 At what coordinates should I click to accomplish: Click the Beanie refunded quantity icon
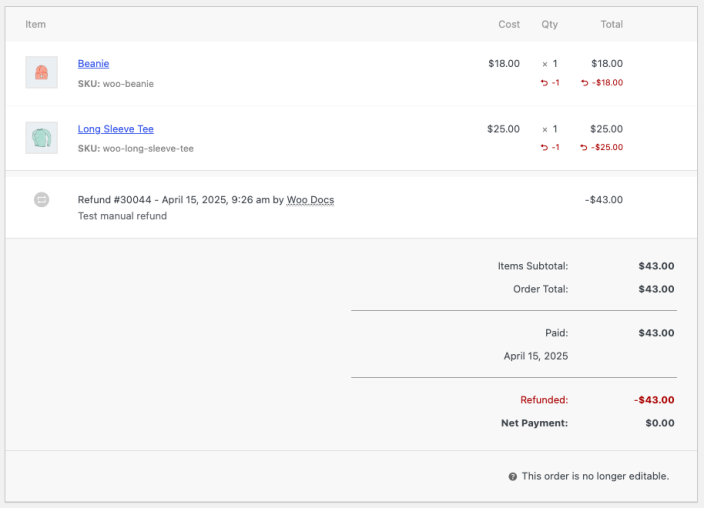(544, 83)
